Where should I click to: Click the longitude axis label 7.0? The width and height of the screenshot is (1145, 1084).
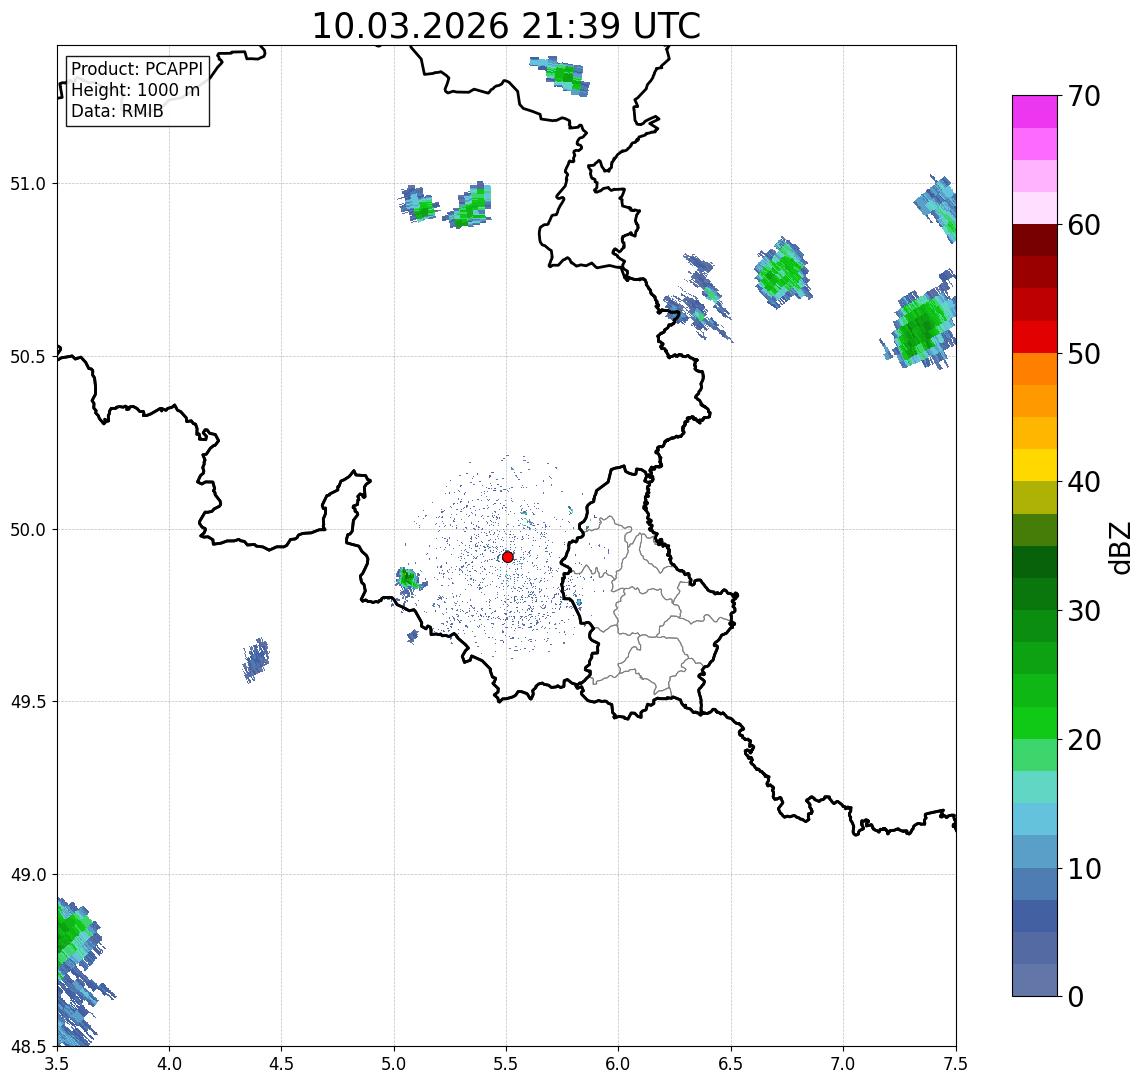coord(843,1064)
